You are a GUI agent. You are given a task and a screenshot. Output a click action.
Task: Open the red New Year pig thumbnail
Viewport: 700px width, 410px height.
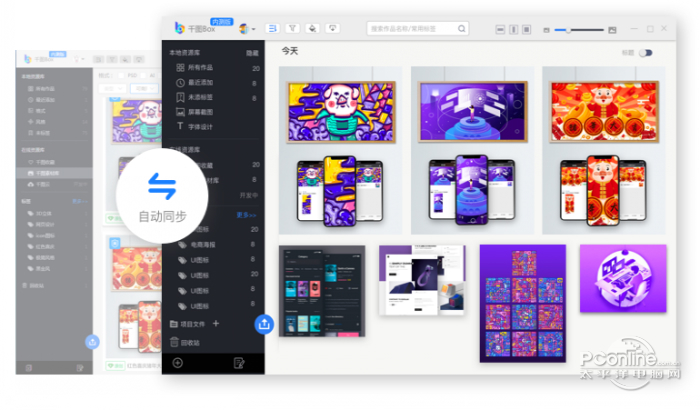tap(604, 151)
